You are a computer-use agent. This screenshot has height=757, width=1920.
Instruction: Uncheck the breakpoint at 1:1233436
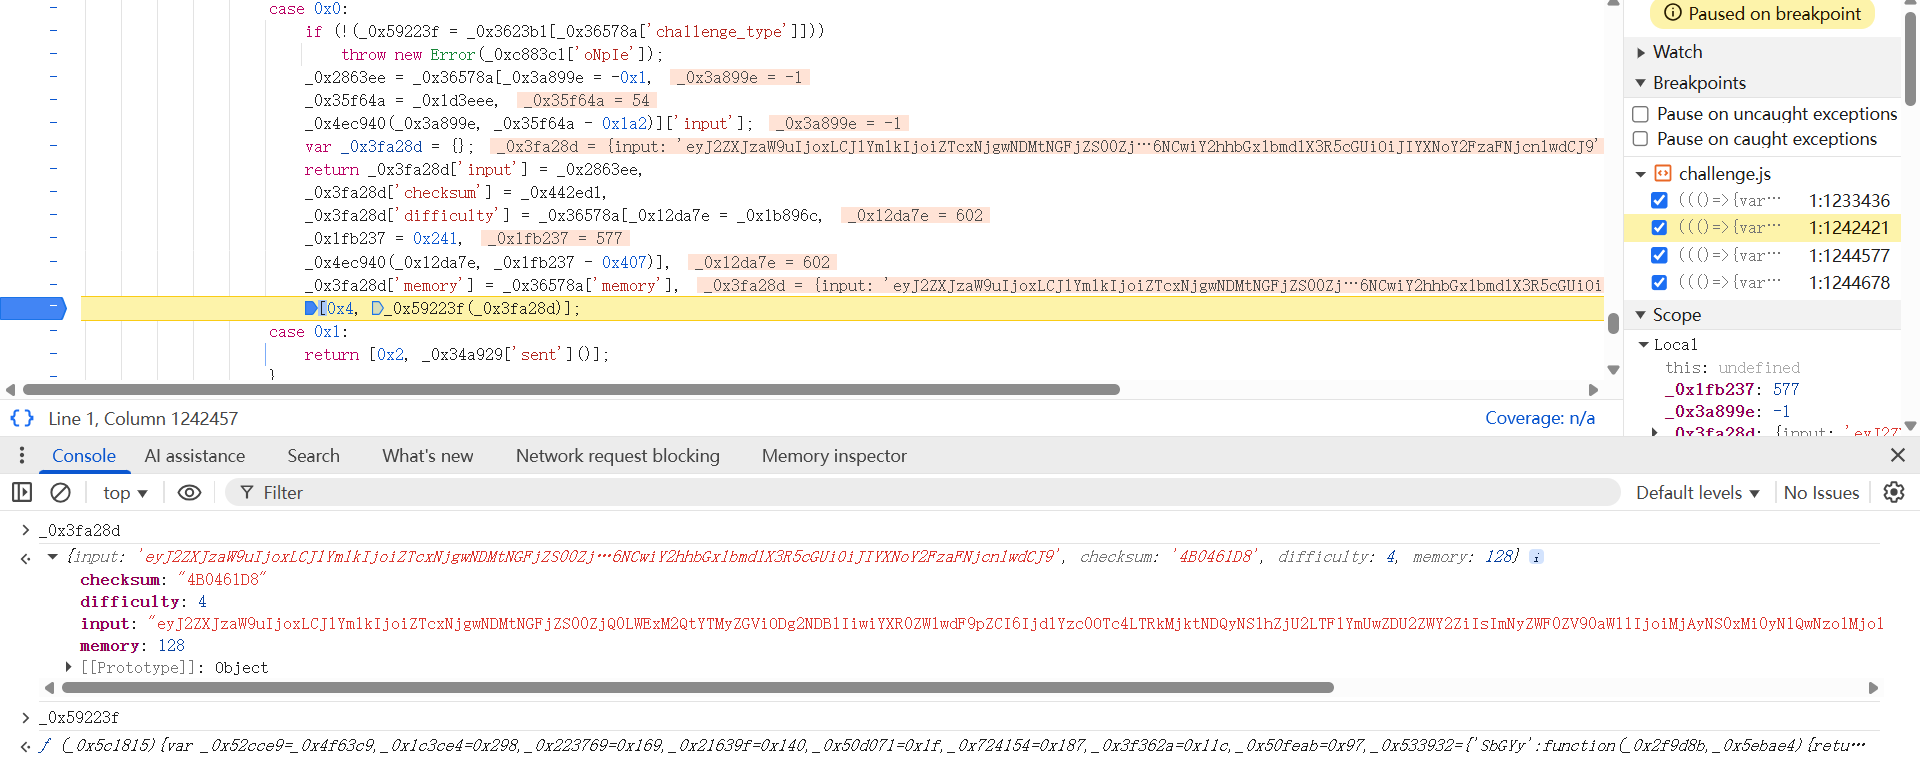1659,200
